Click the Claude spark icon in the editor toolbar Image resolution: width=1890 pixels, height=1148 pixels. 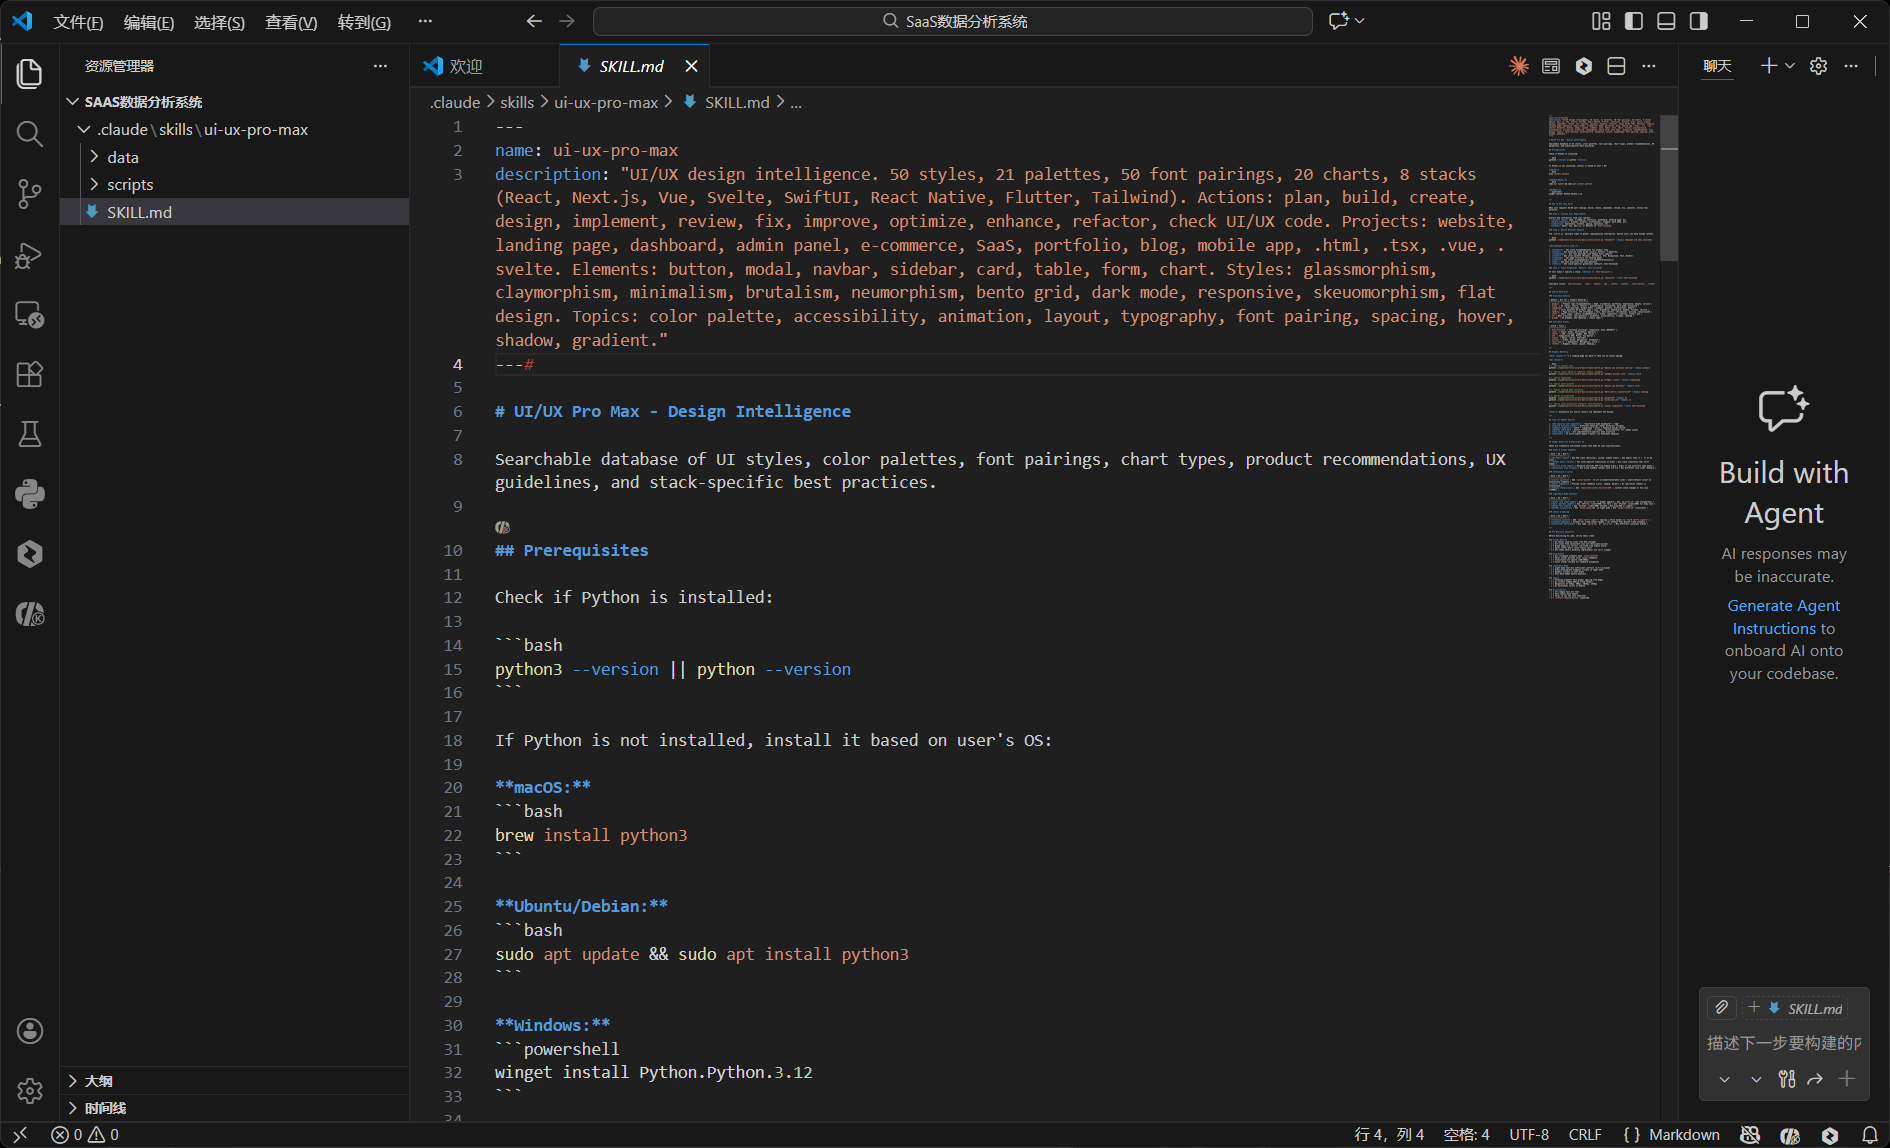pos(1519,66)
